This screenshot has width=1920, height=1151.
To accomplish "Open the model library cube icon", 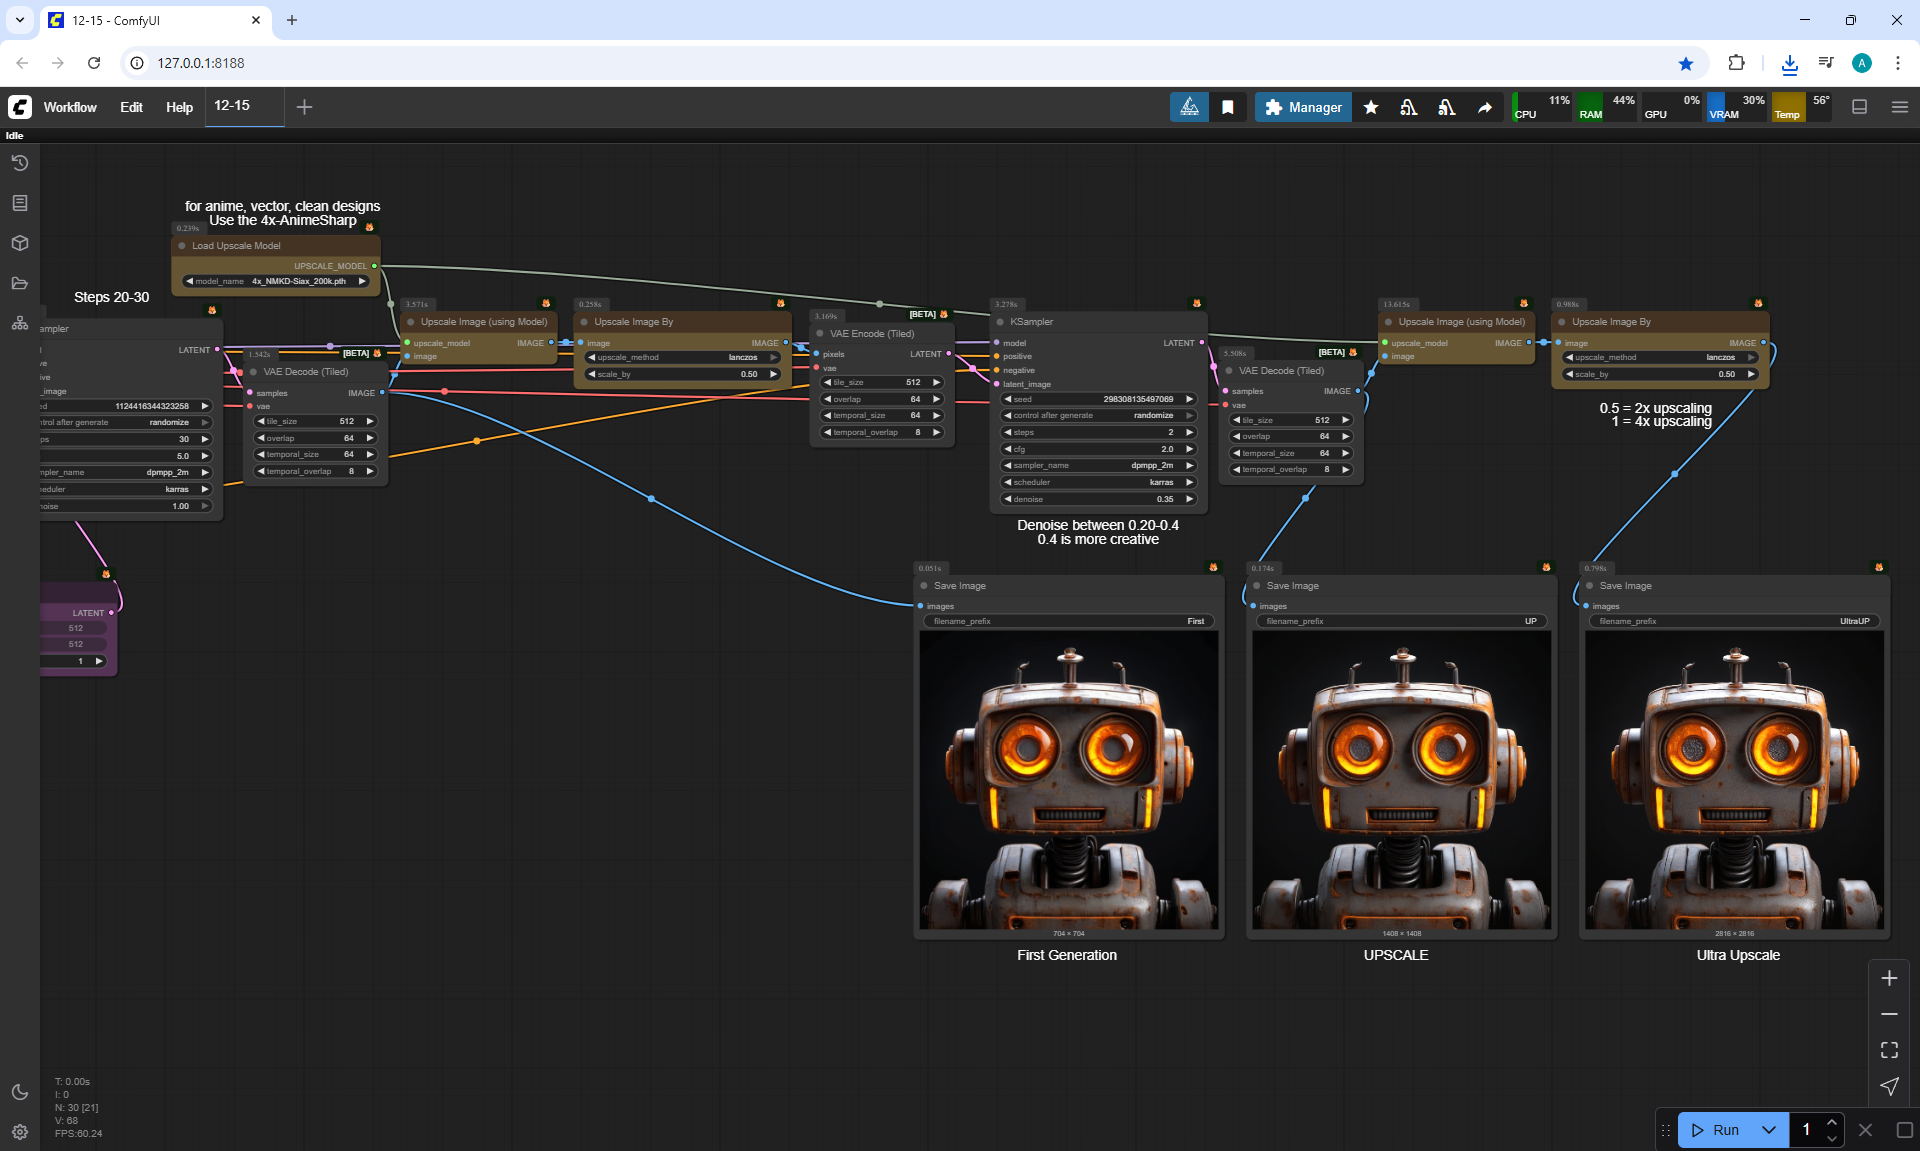I will point(20,243).
